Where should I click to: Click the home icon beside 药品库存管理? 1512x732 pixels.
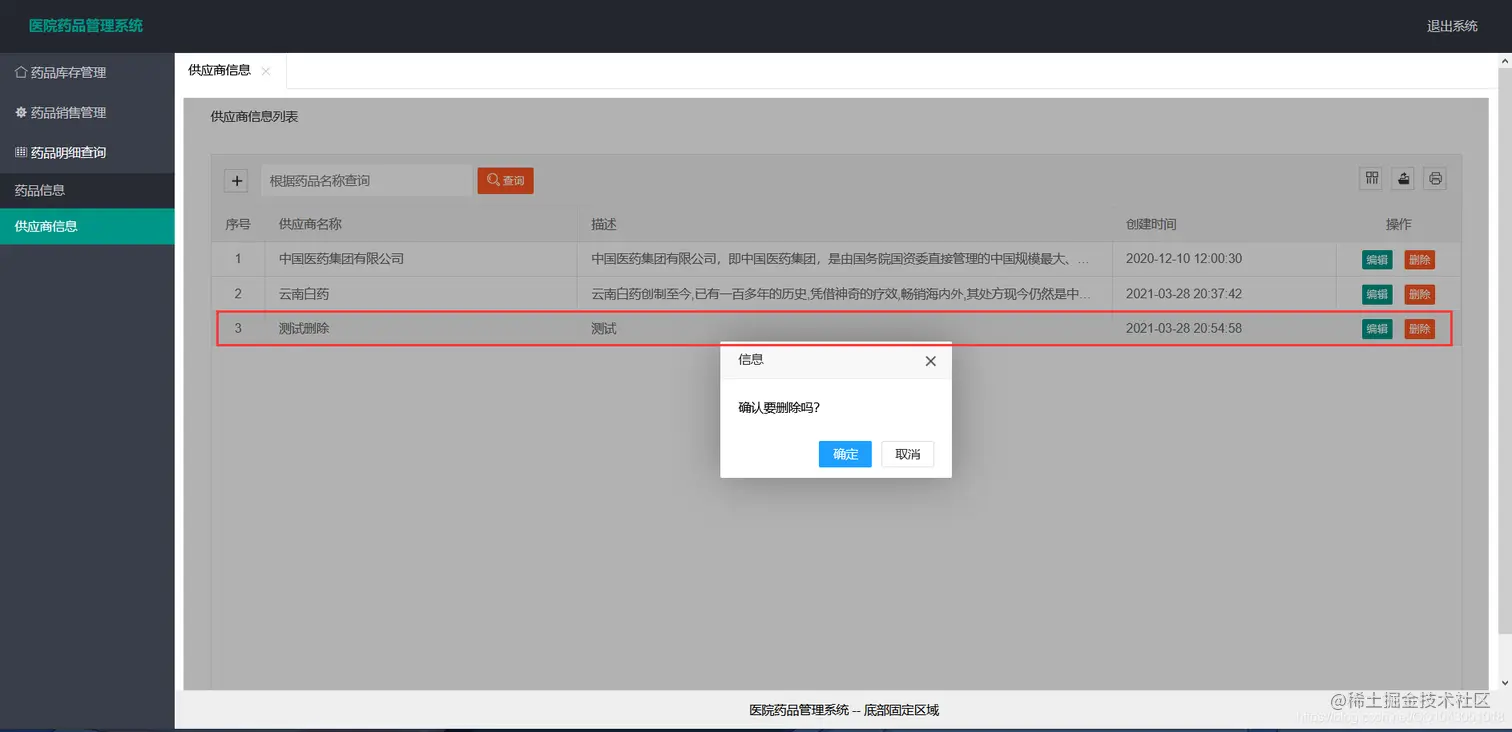click(x=24, y=71)
